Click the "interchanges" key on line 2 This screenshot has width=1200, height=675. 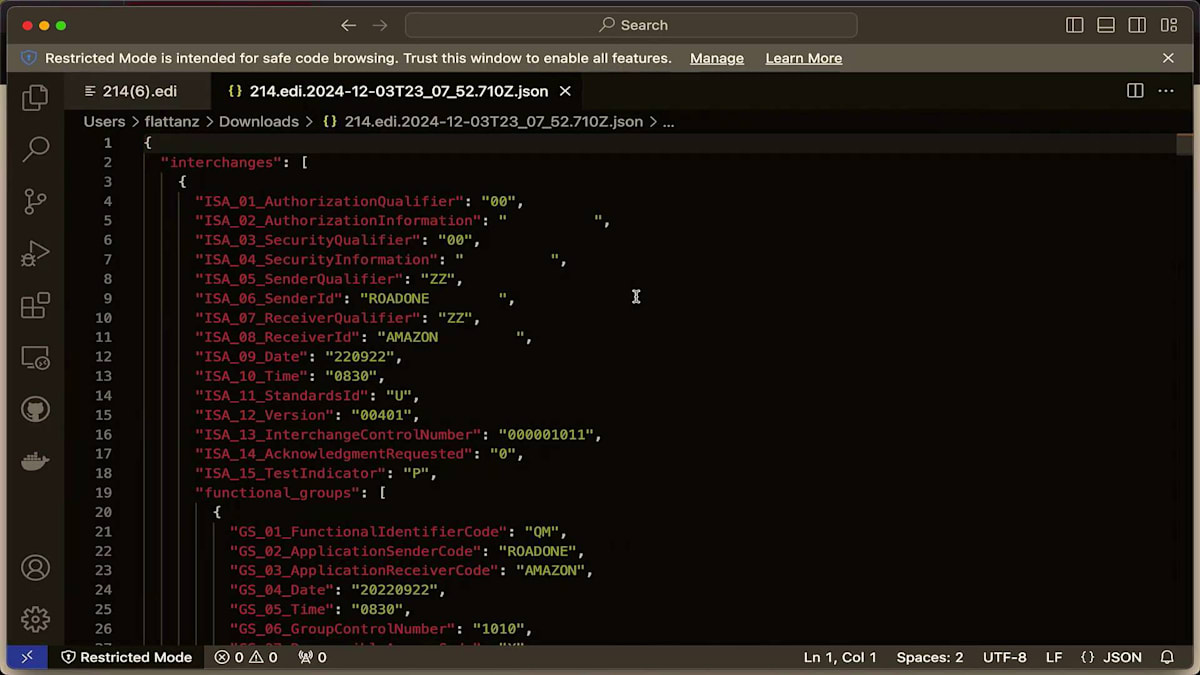[x=222, y=162]
